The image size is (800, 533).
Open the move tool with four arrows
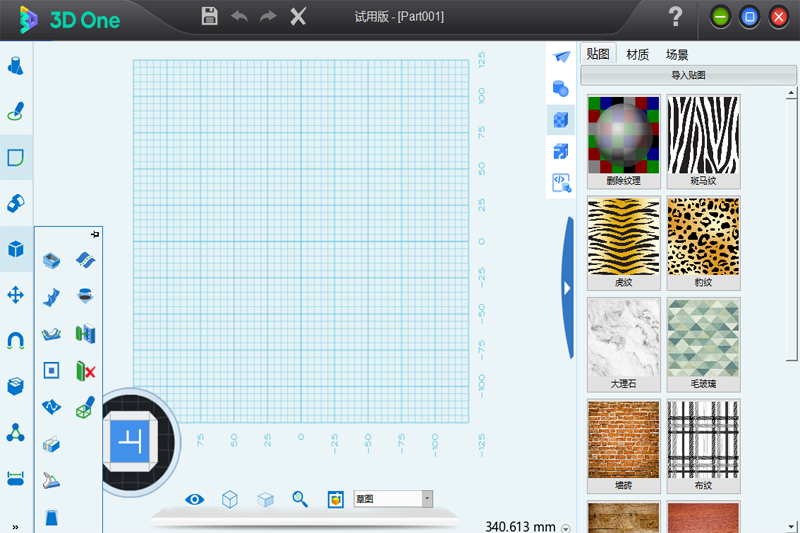(16, 295)
